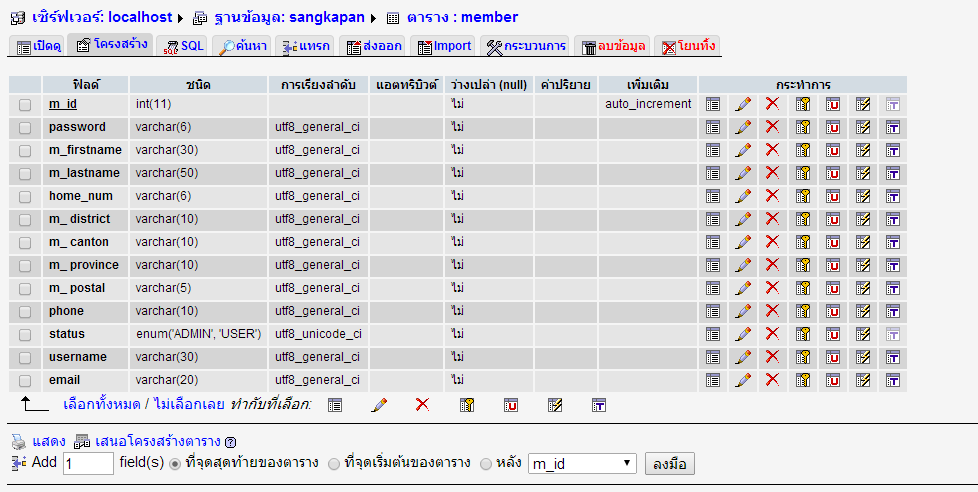The height and width of the screenshot is (492, 978).
Task: Click red X delete icon for m_ postal row
Action: [772, 287]
